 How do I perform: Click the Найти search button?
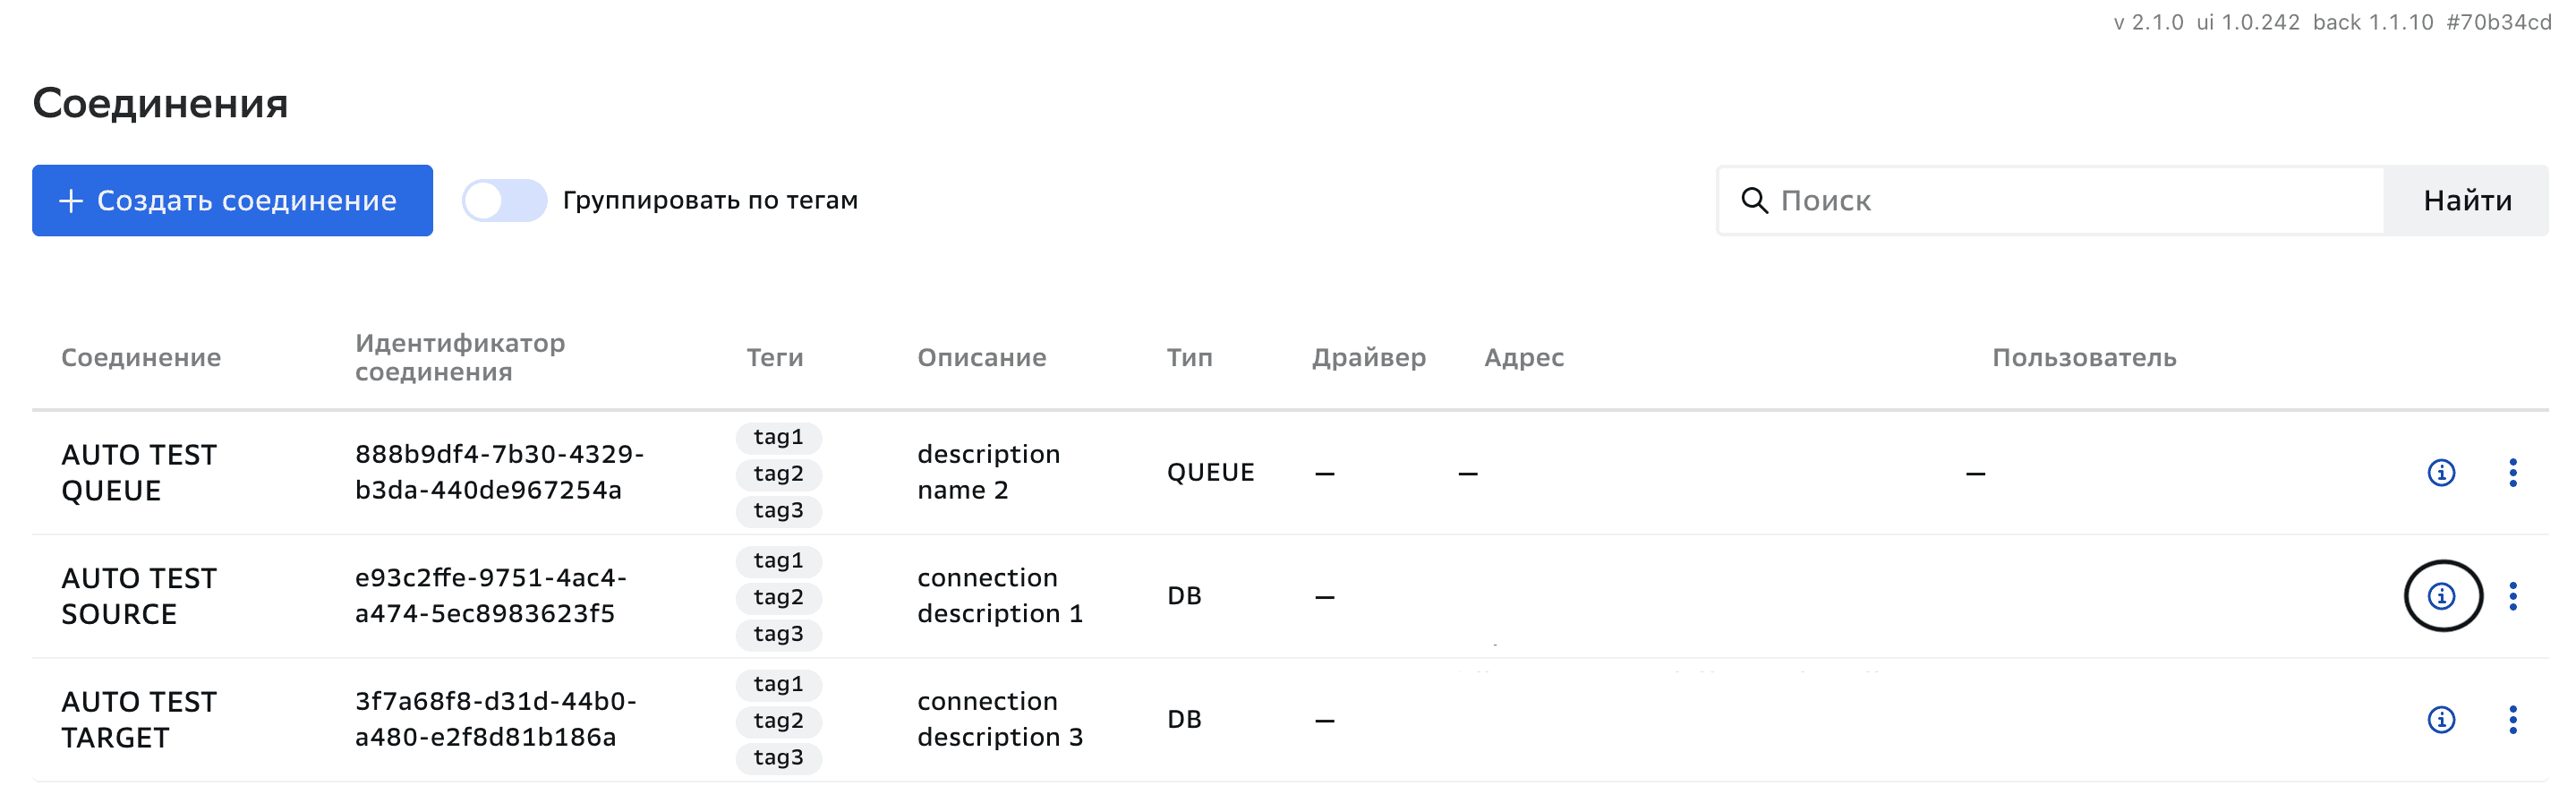tap(2466, 201)
